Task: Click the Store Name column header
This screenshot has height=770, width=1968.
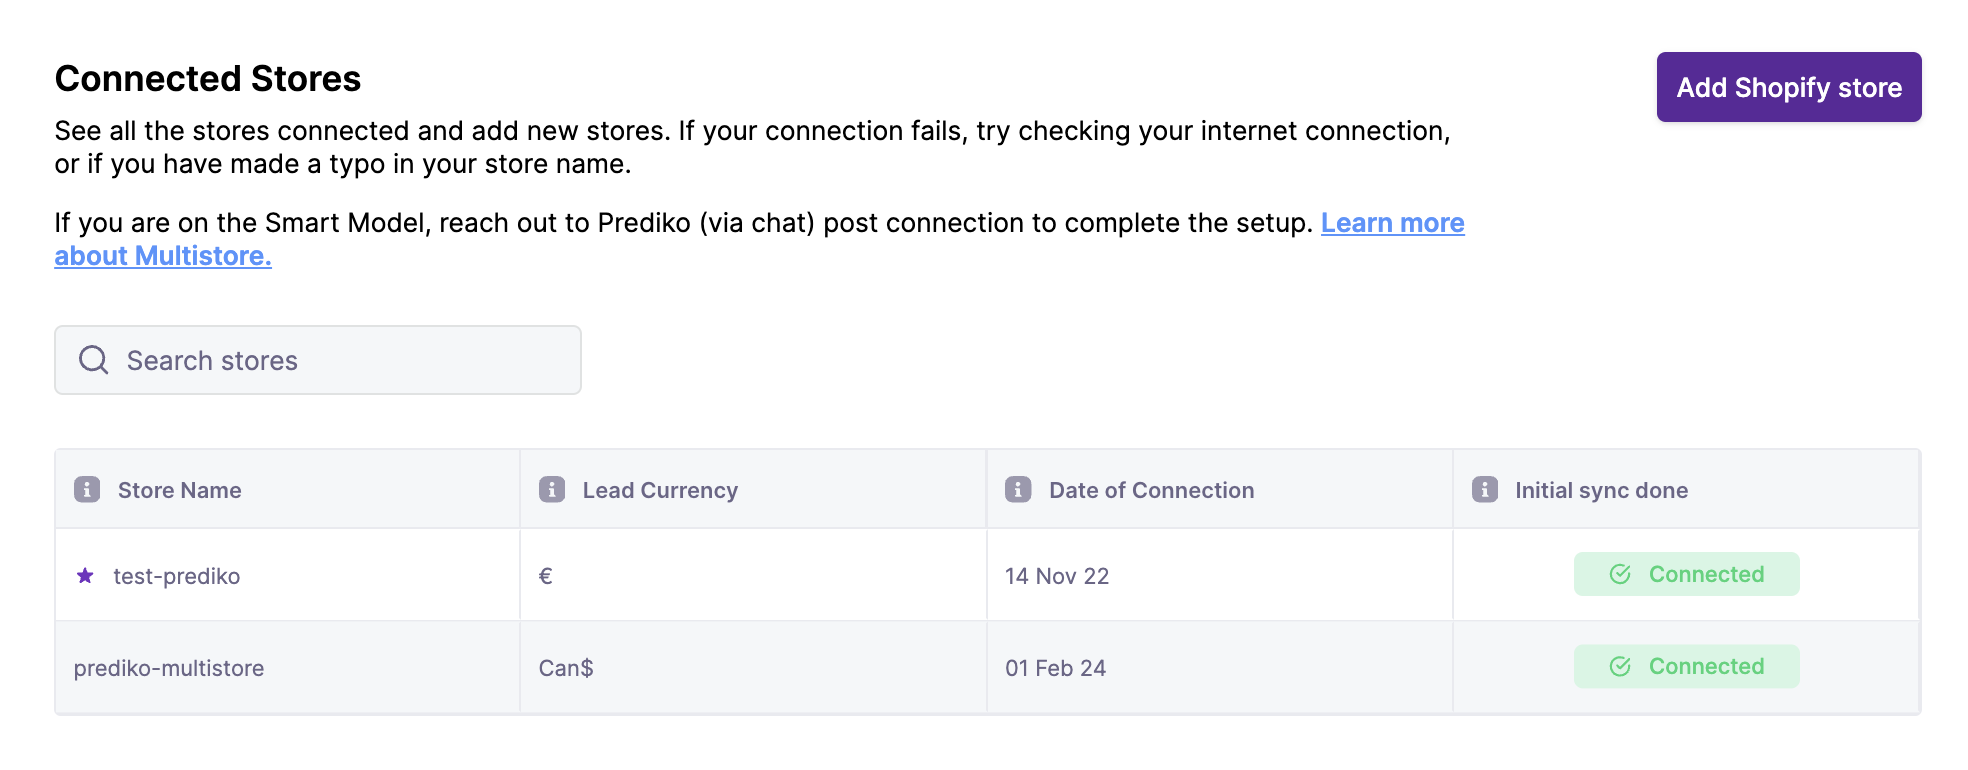Action: point(179,491)
